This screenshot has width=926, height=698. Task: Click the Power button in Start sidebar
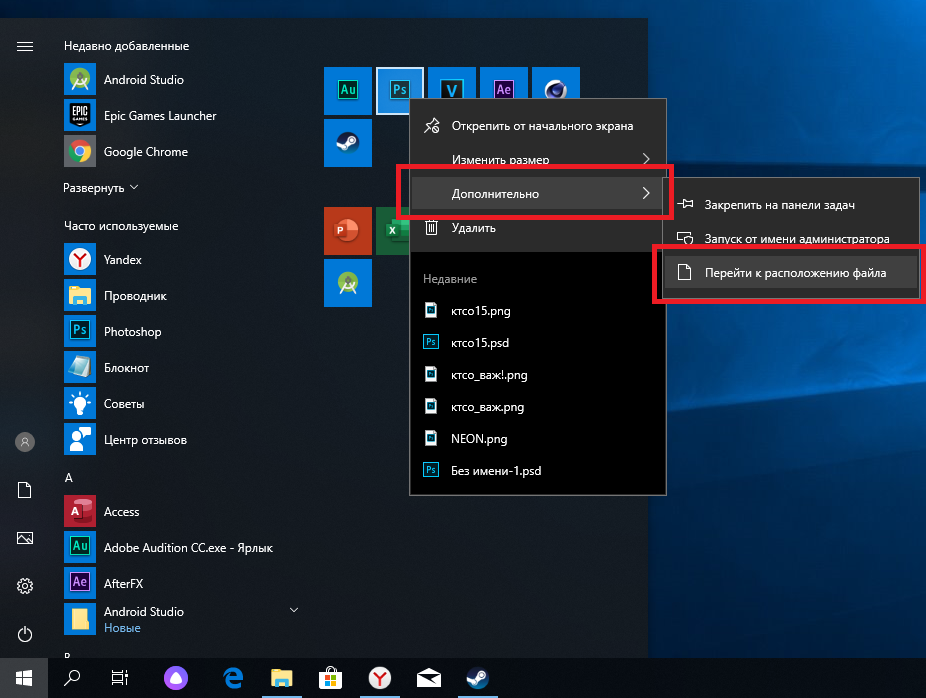25,634
